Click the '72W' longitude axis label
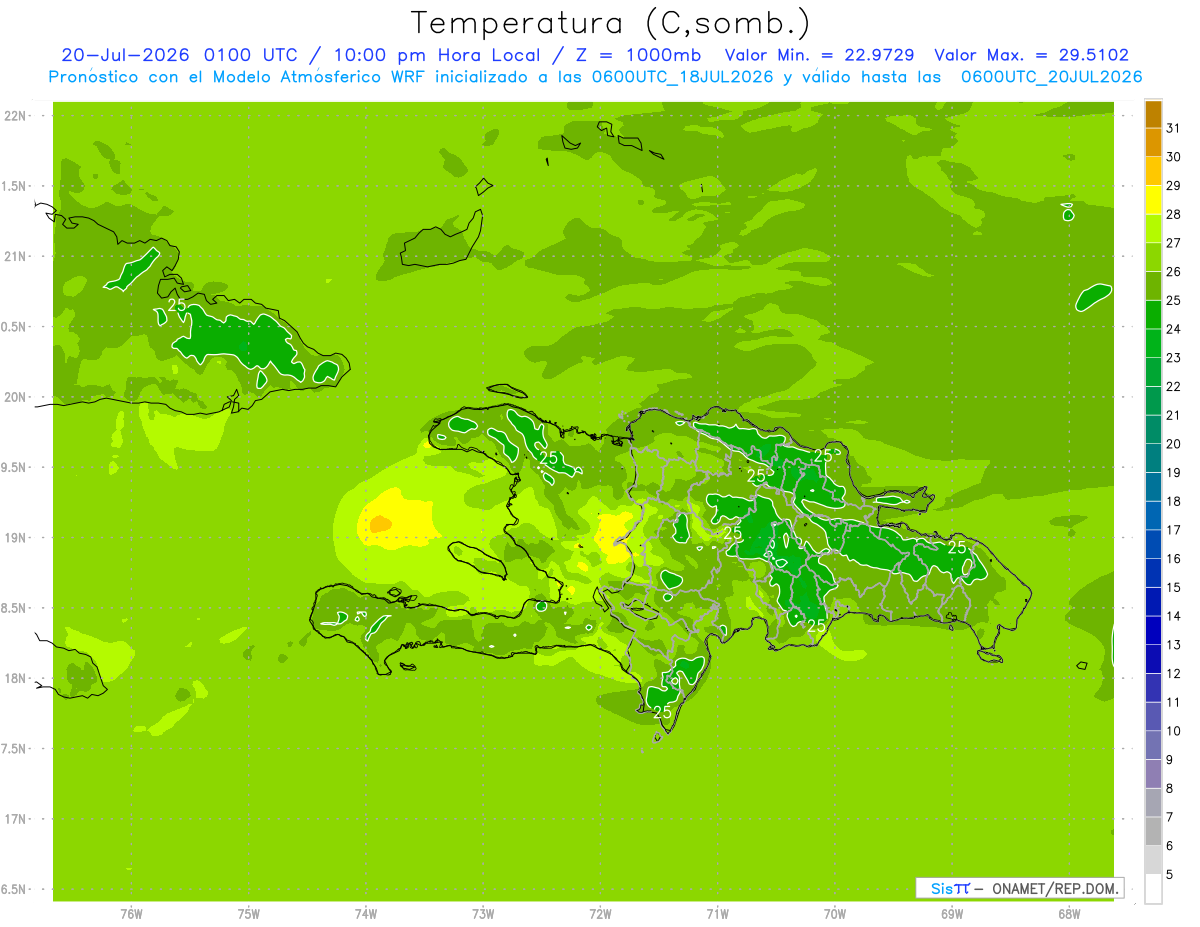The height and width of the screenshot is (927, 1200). 601,914
